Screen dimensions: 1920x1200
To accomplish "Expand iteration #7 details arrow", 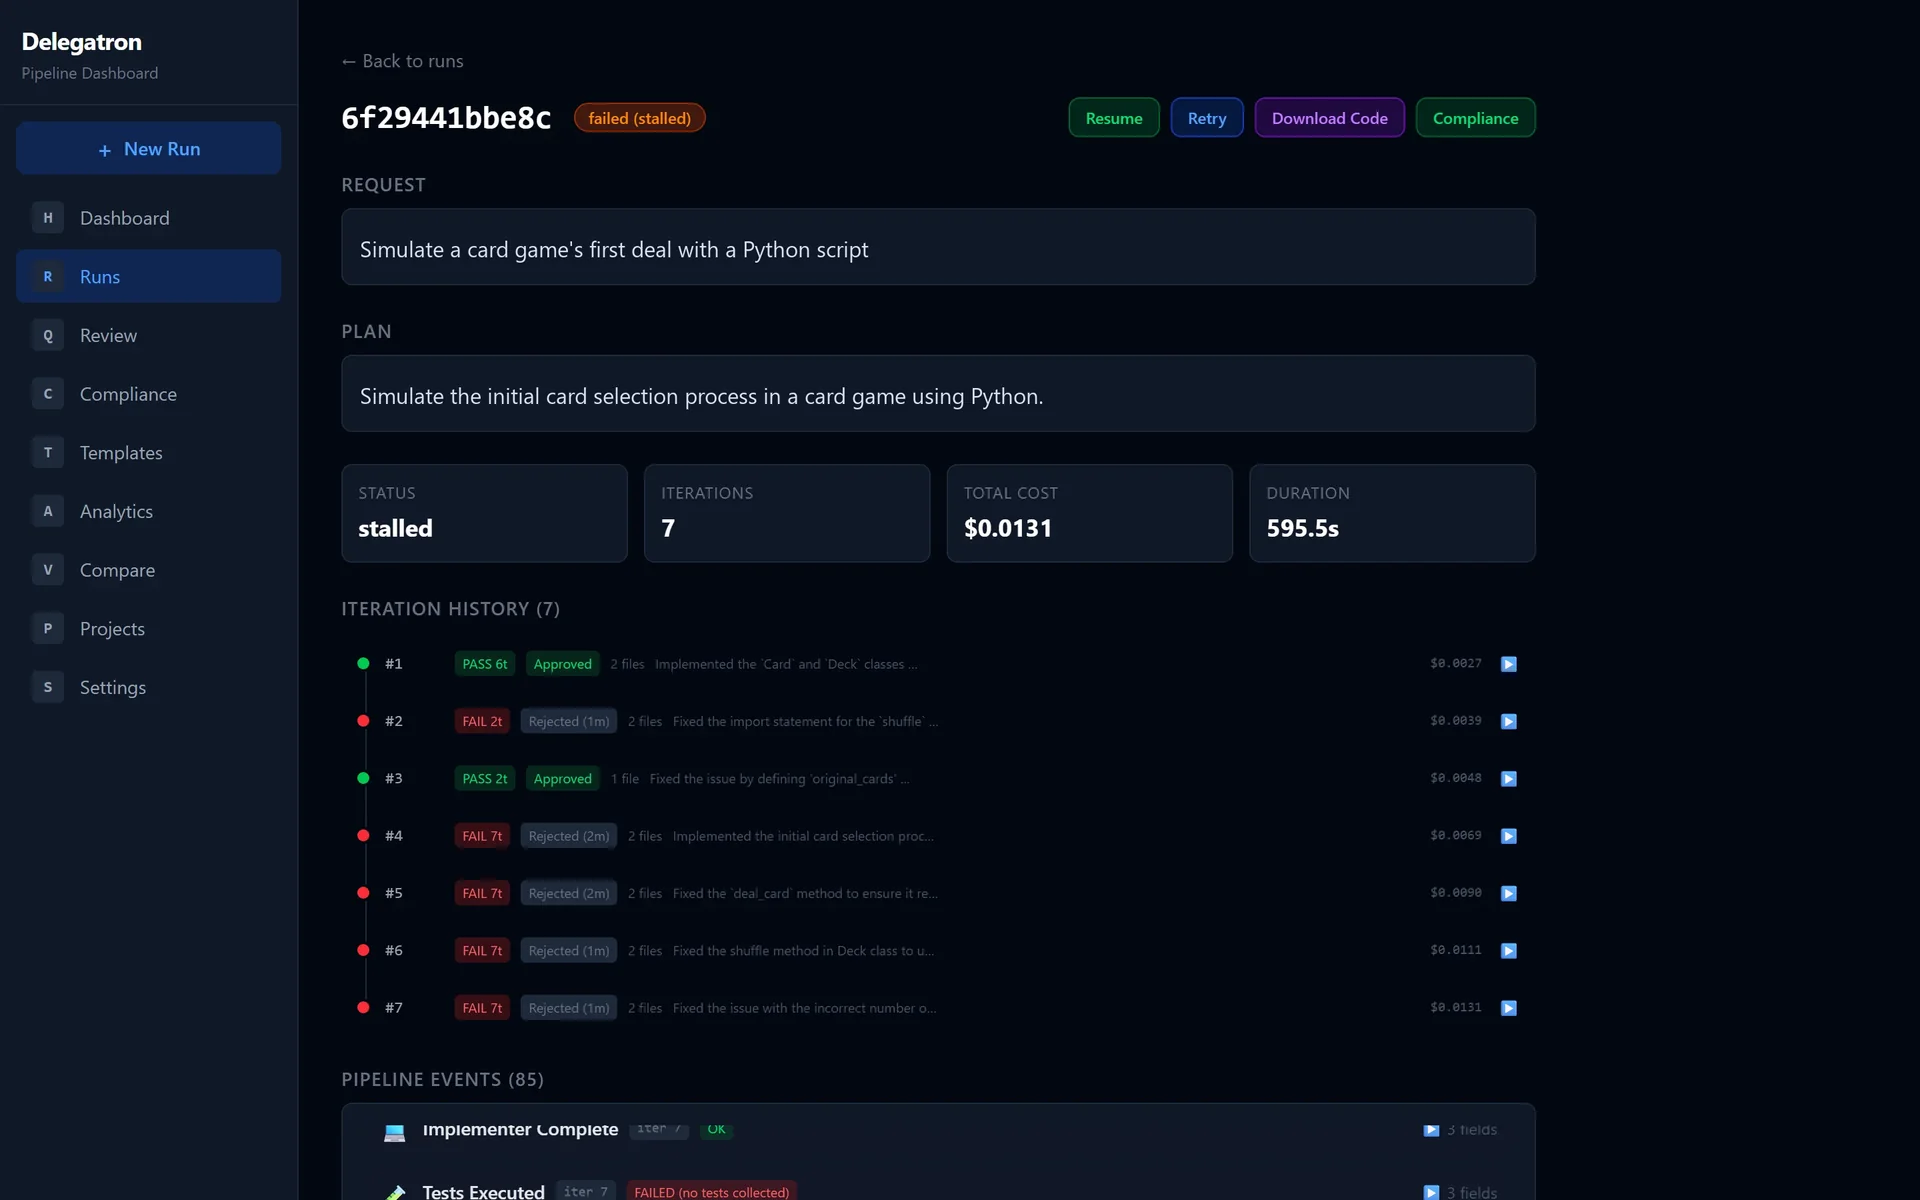I will click(1509, 1008).
